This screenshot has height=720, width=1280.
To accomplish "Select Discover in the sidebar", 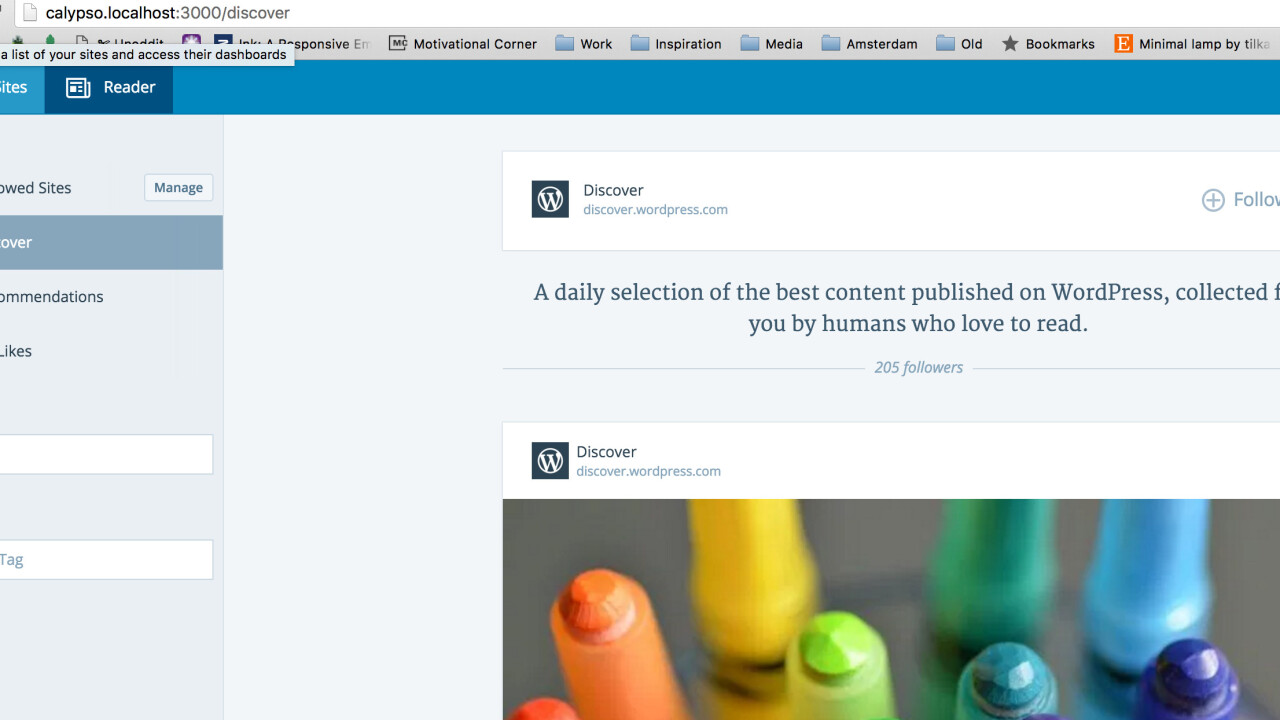I will pyautogui.click(x=100, y=242).
